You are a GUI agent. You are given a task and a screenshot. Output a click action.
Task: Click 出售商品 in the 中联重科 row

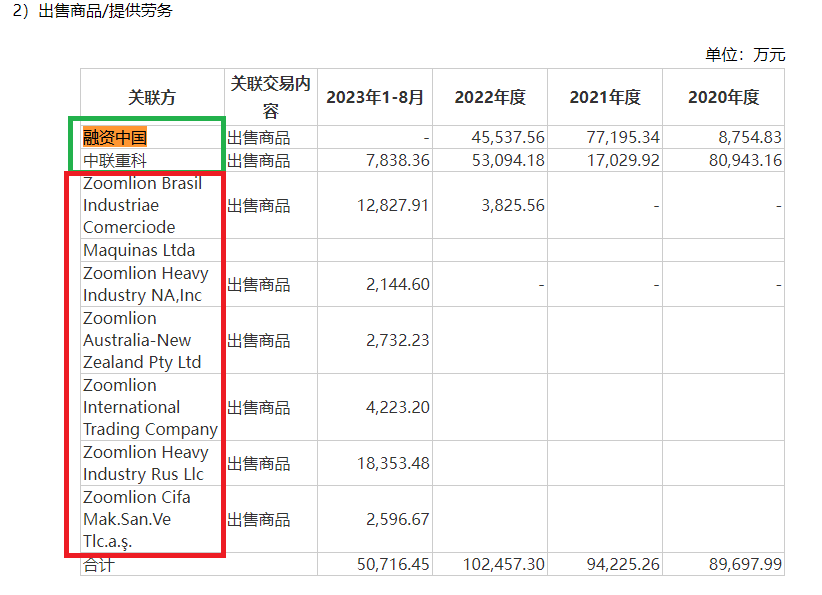pos(258,160)
